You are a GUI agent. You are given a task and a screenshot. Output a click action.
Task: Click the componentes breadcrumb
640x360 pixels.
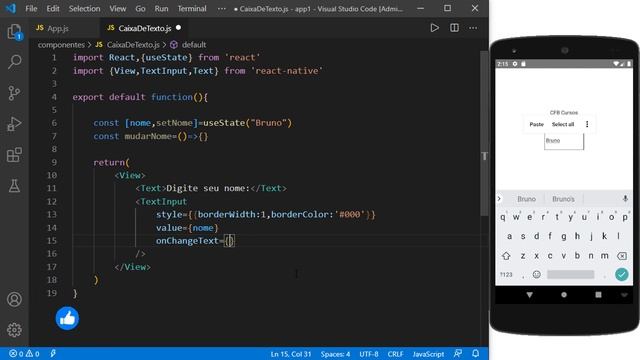coord(61,45)
